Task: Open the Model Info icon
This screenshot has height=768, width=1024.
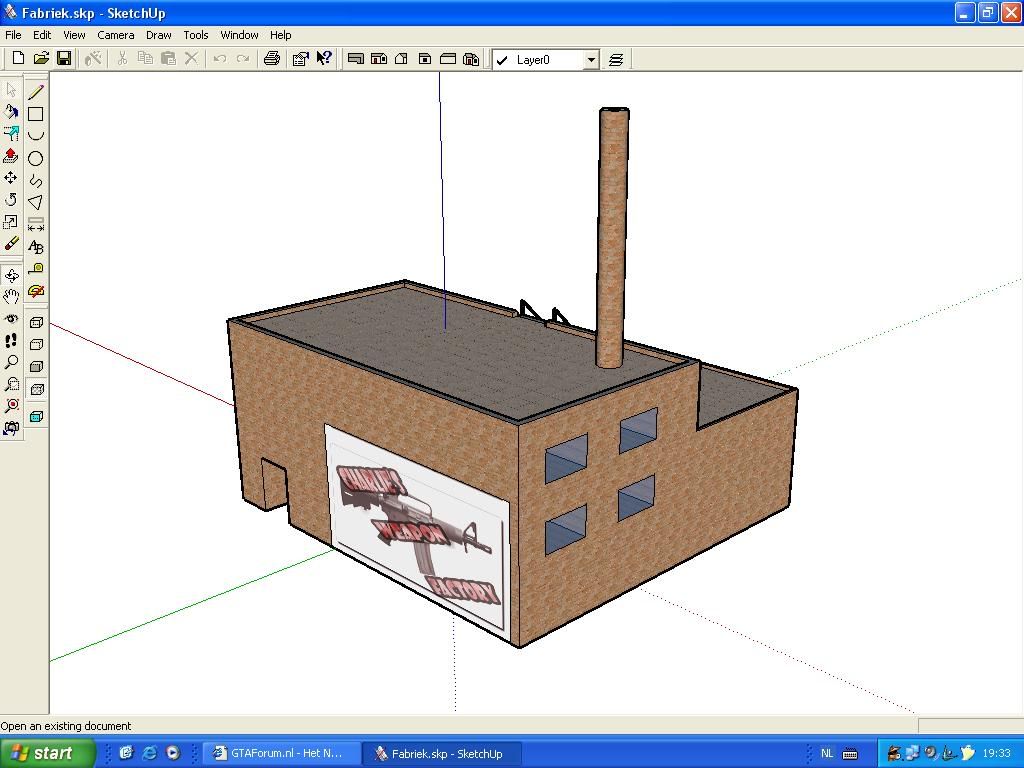Action: click(x=300, y=59)
